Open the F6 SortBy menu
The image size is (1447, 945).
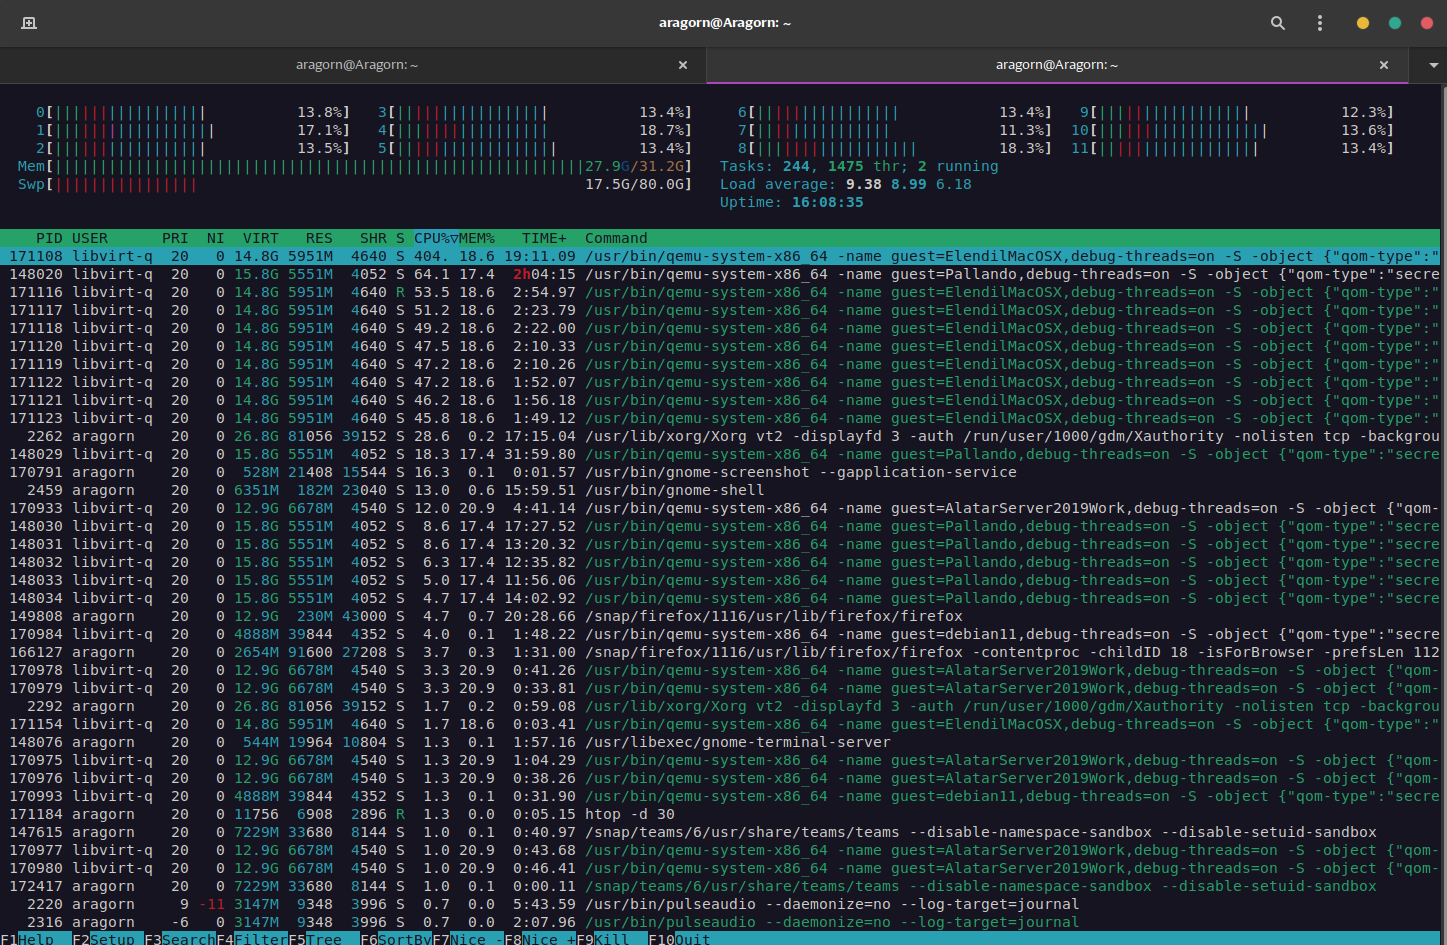point(396,939)
